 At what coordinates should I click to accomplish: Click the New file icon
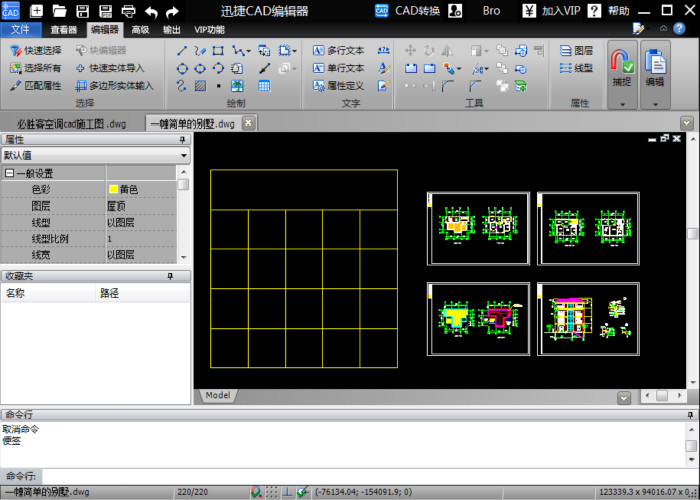pos(36,11)
